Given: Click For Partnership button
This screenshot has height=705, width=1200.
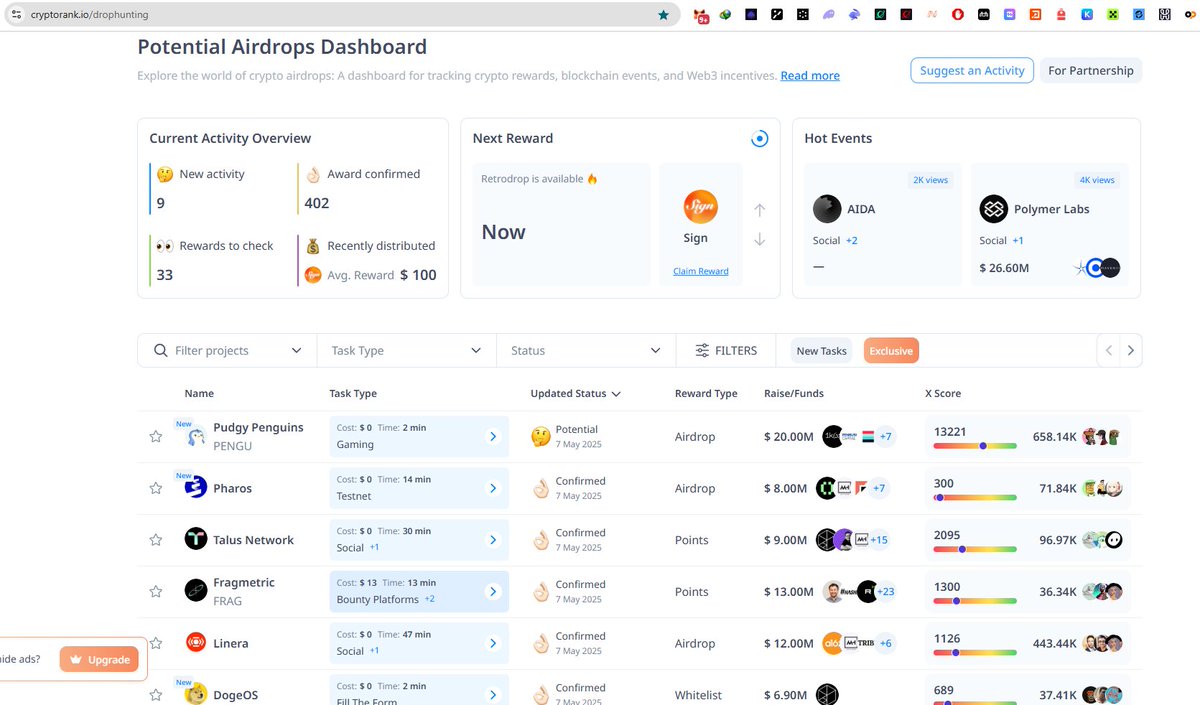Looking at the screenshot, I should point(1091,71).
